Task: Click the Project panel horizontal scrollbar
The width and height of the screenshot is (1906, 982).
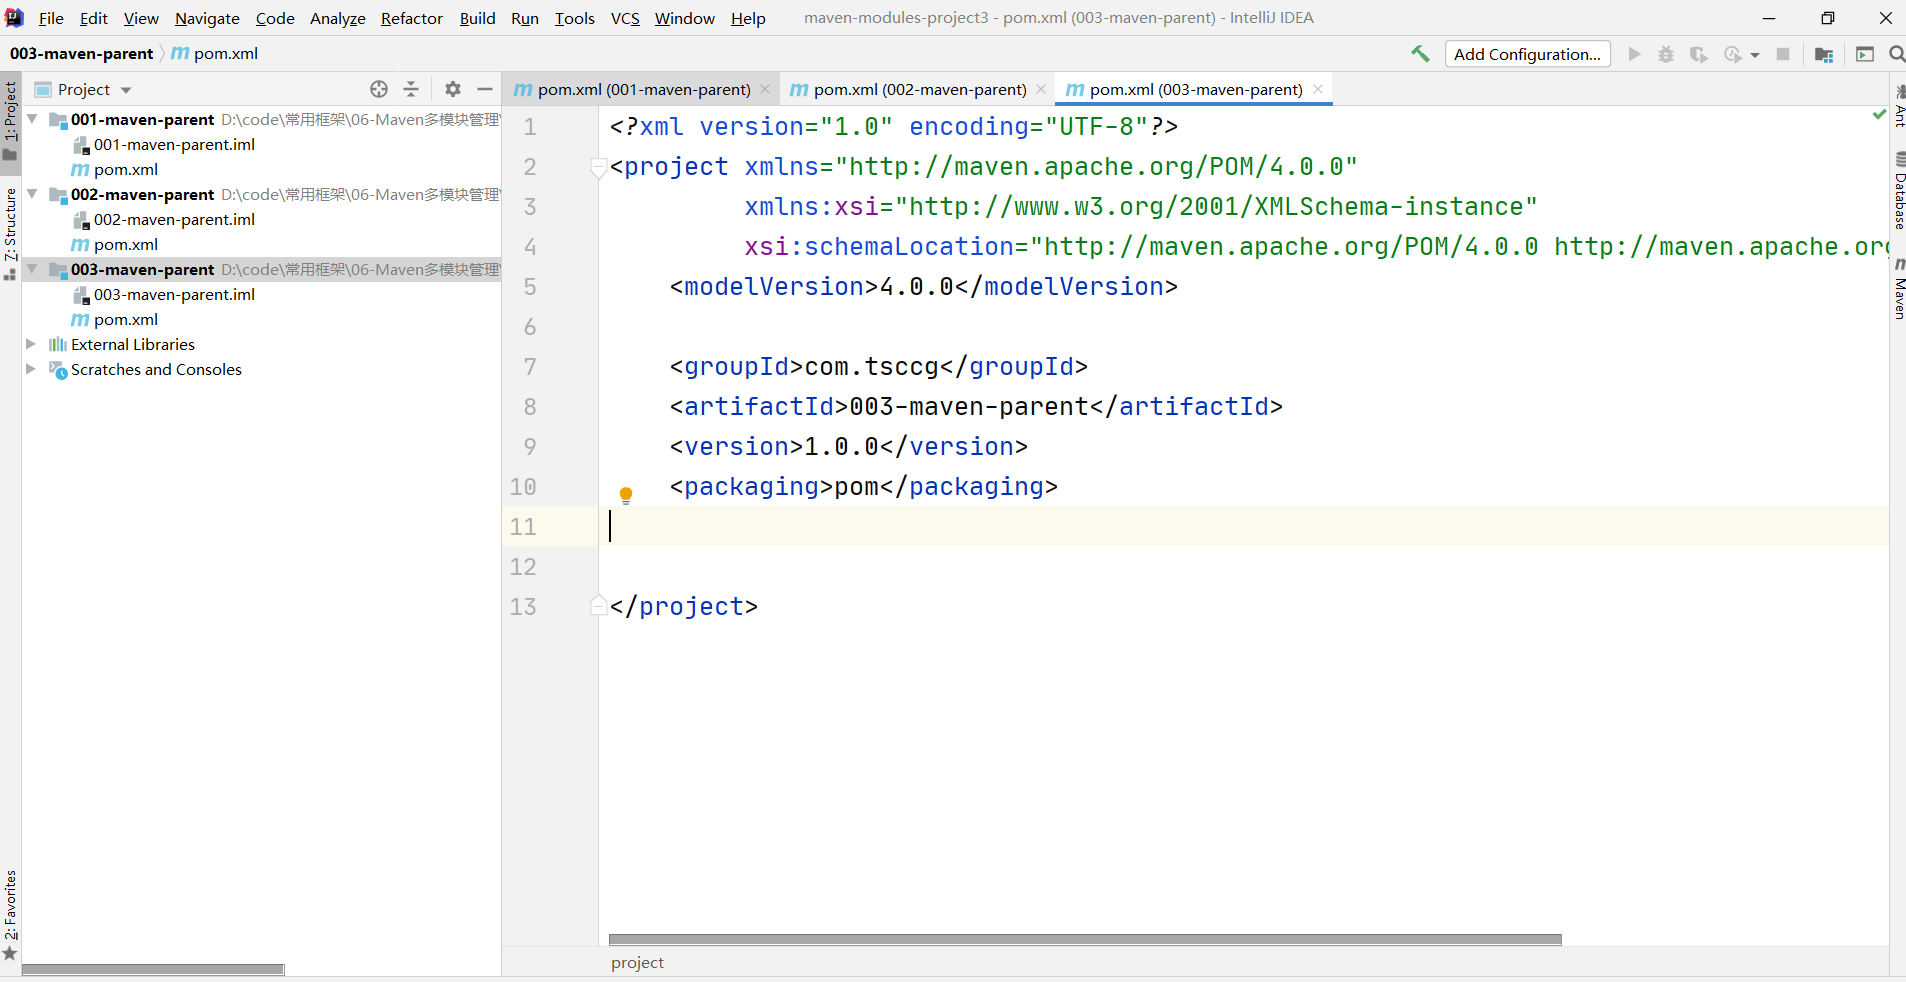Action: click(153, 969)
